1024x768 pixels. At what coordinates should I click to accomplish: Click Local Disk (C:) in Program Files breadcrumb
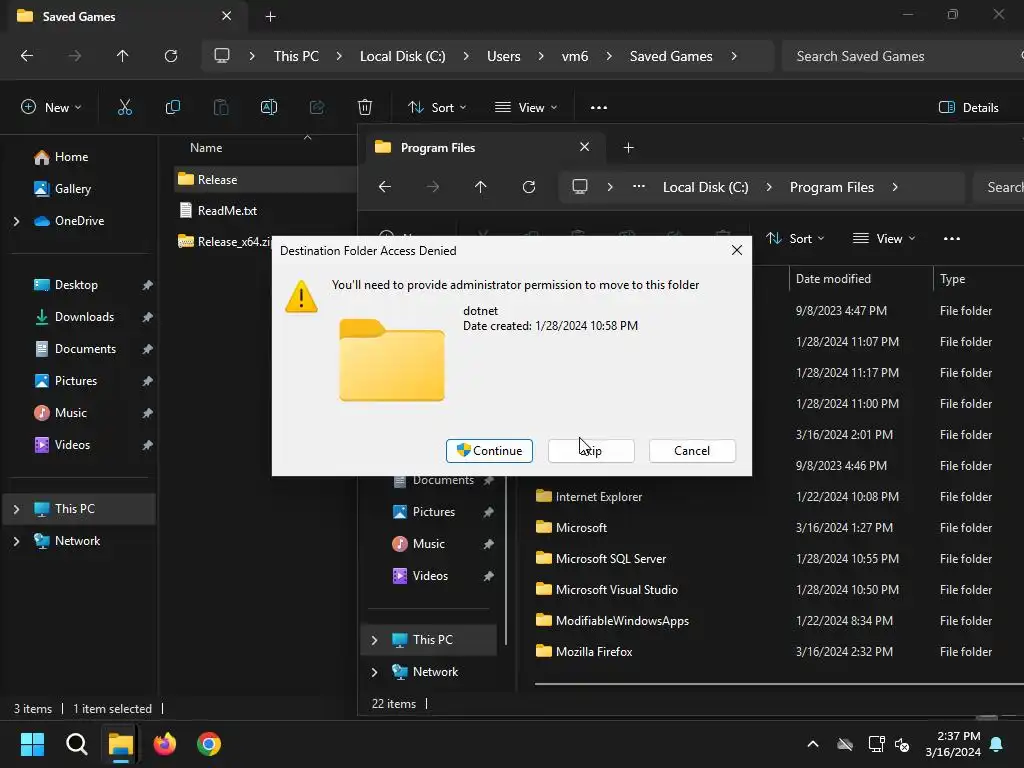705,187
